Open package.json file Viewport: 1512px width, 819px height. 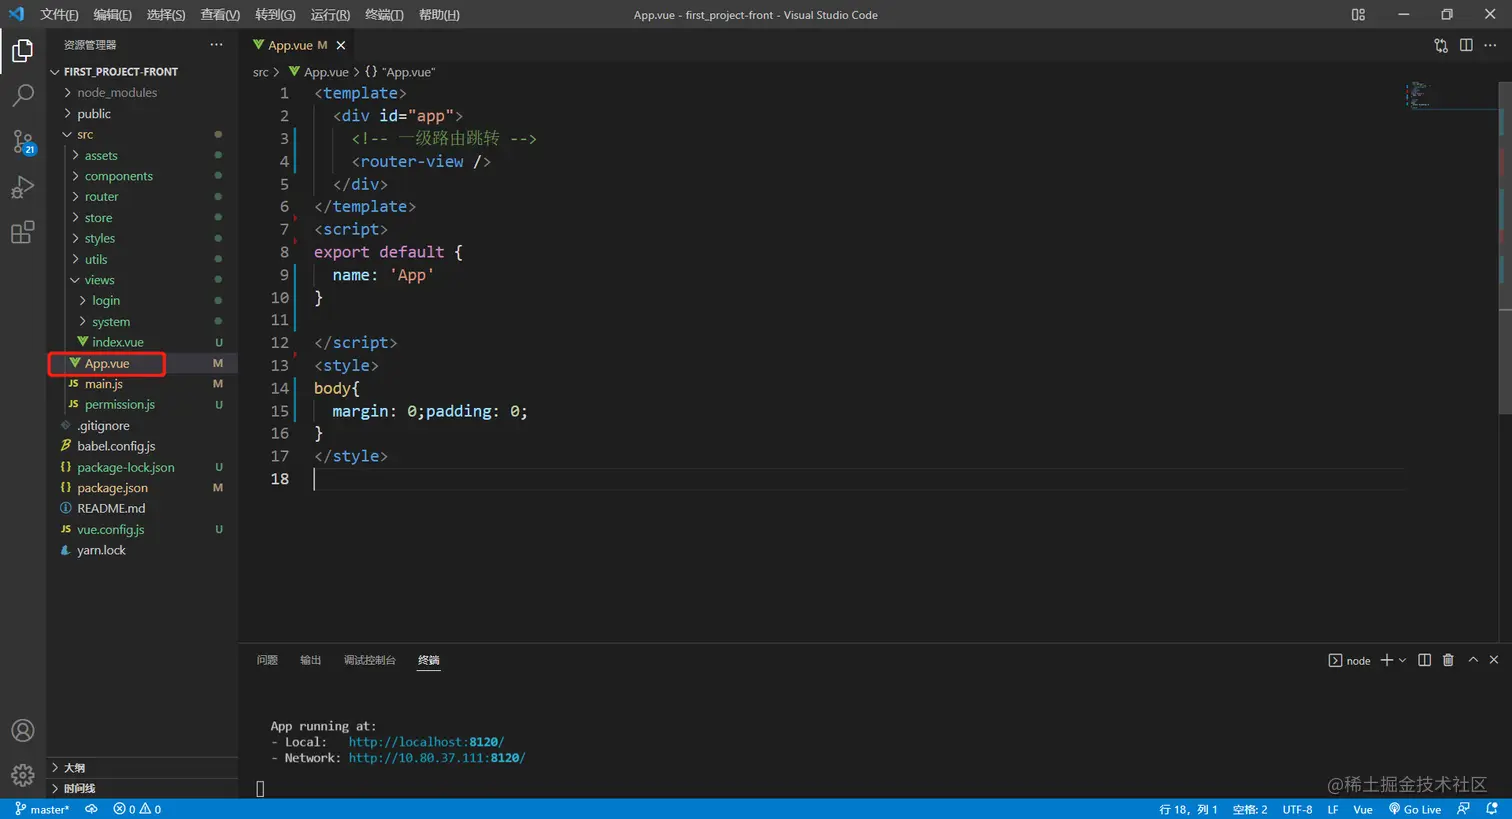[x=142, y=488]
